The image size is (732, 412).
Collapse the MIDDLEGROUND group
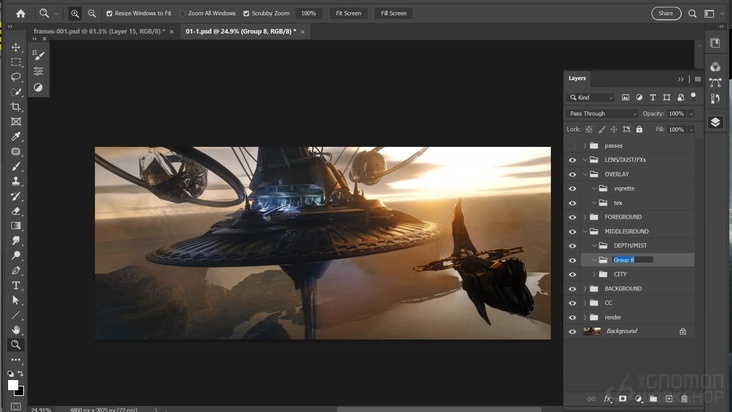pos(585,231)
